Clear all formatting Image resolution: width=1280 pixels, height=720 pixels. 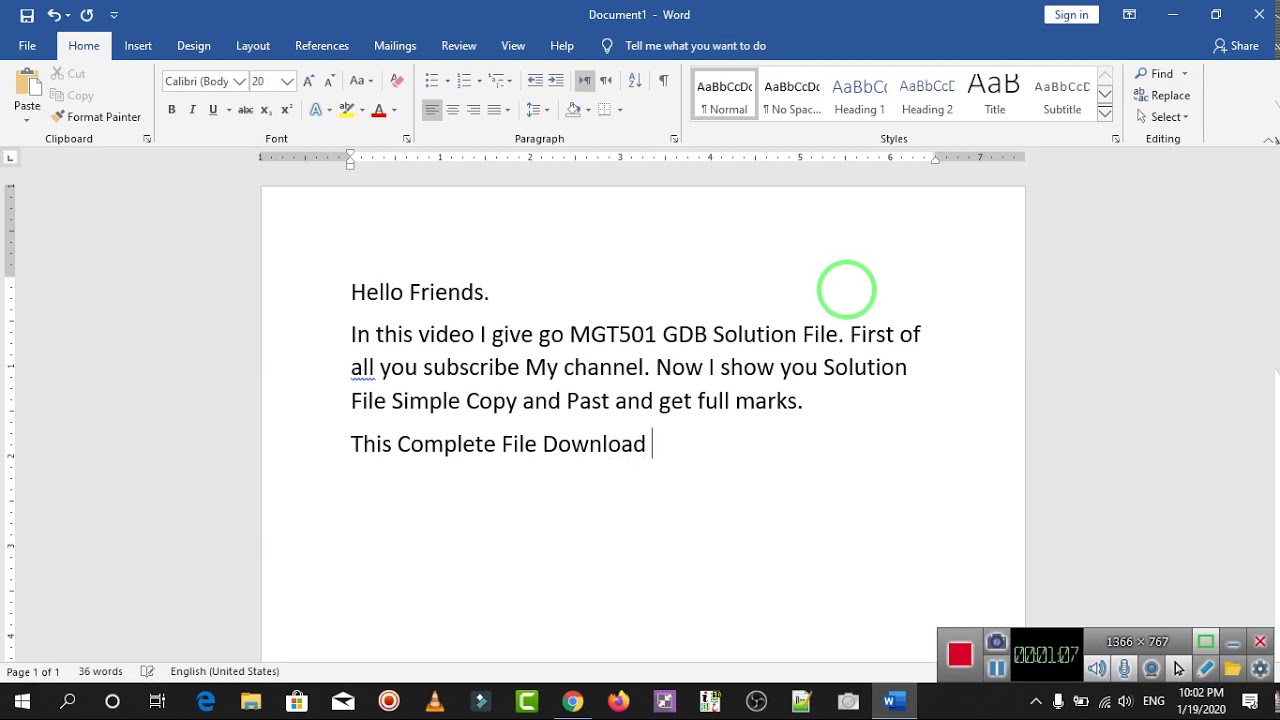click(397, 81)
